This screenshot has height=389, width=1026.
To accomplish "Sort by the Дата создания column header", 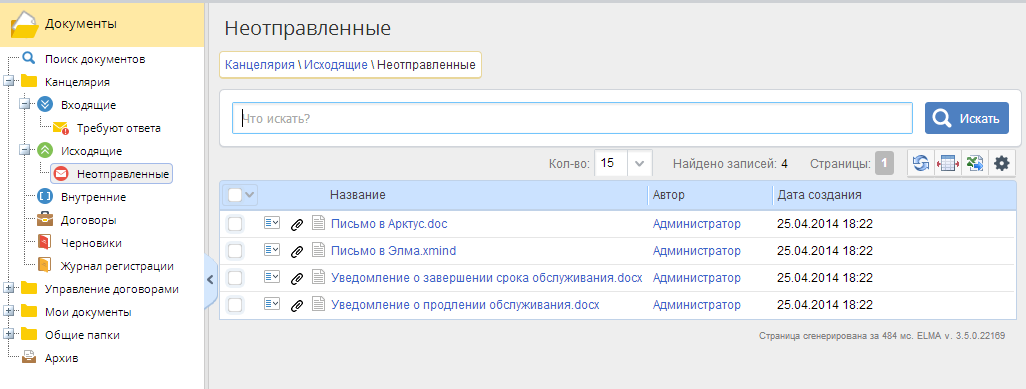I will pos(819,194).
